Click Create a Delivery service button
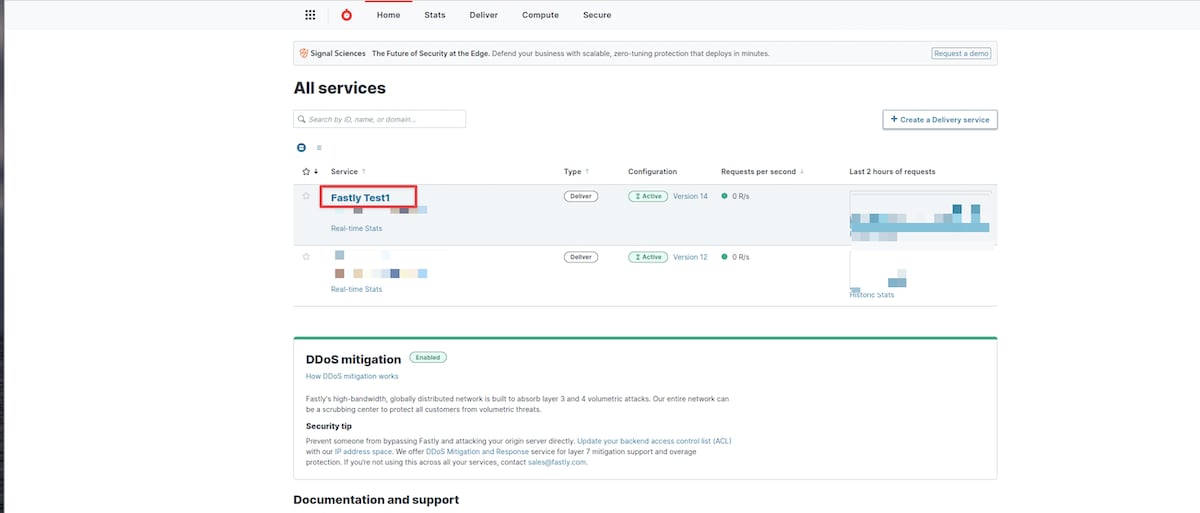The width and height of the screenshot is (1200, 513). 940,119
